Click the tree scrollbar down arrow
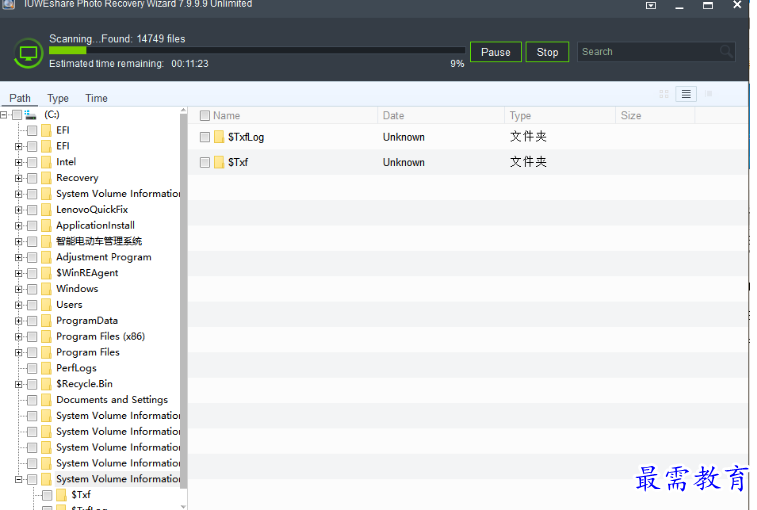The image size is (757, 510). point(183,506)
